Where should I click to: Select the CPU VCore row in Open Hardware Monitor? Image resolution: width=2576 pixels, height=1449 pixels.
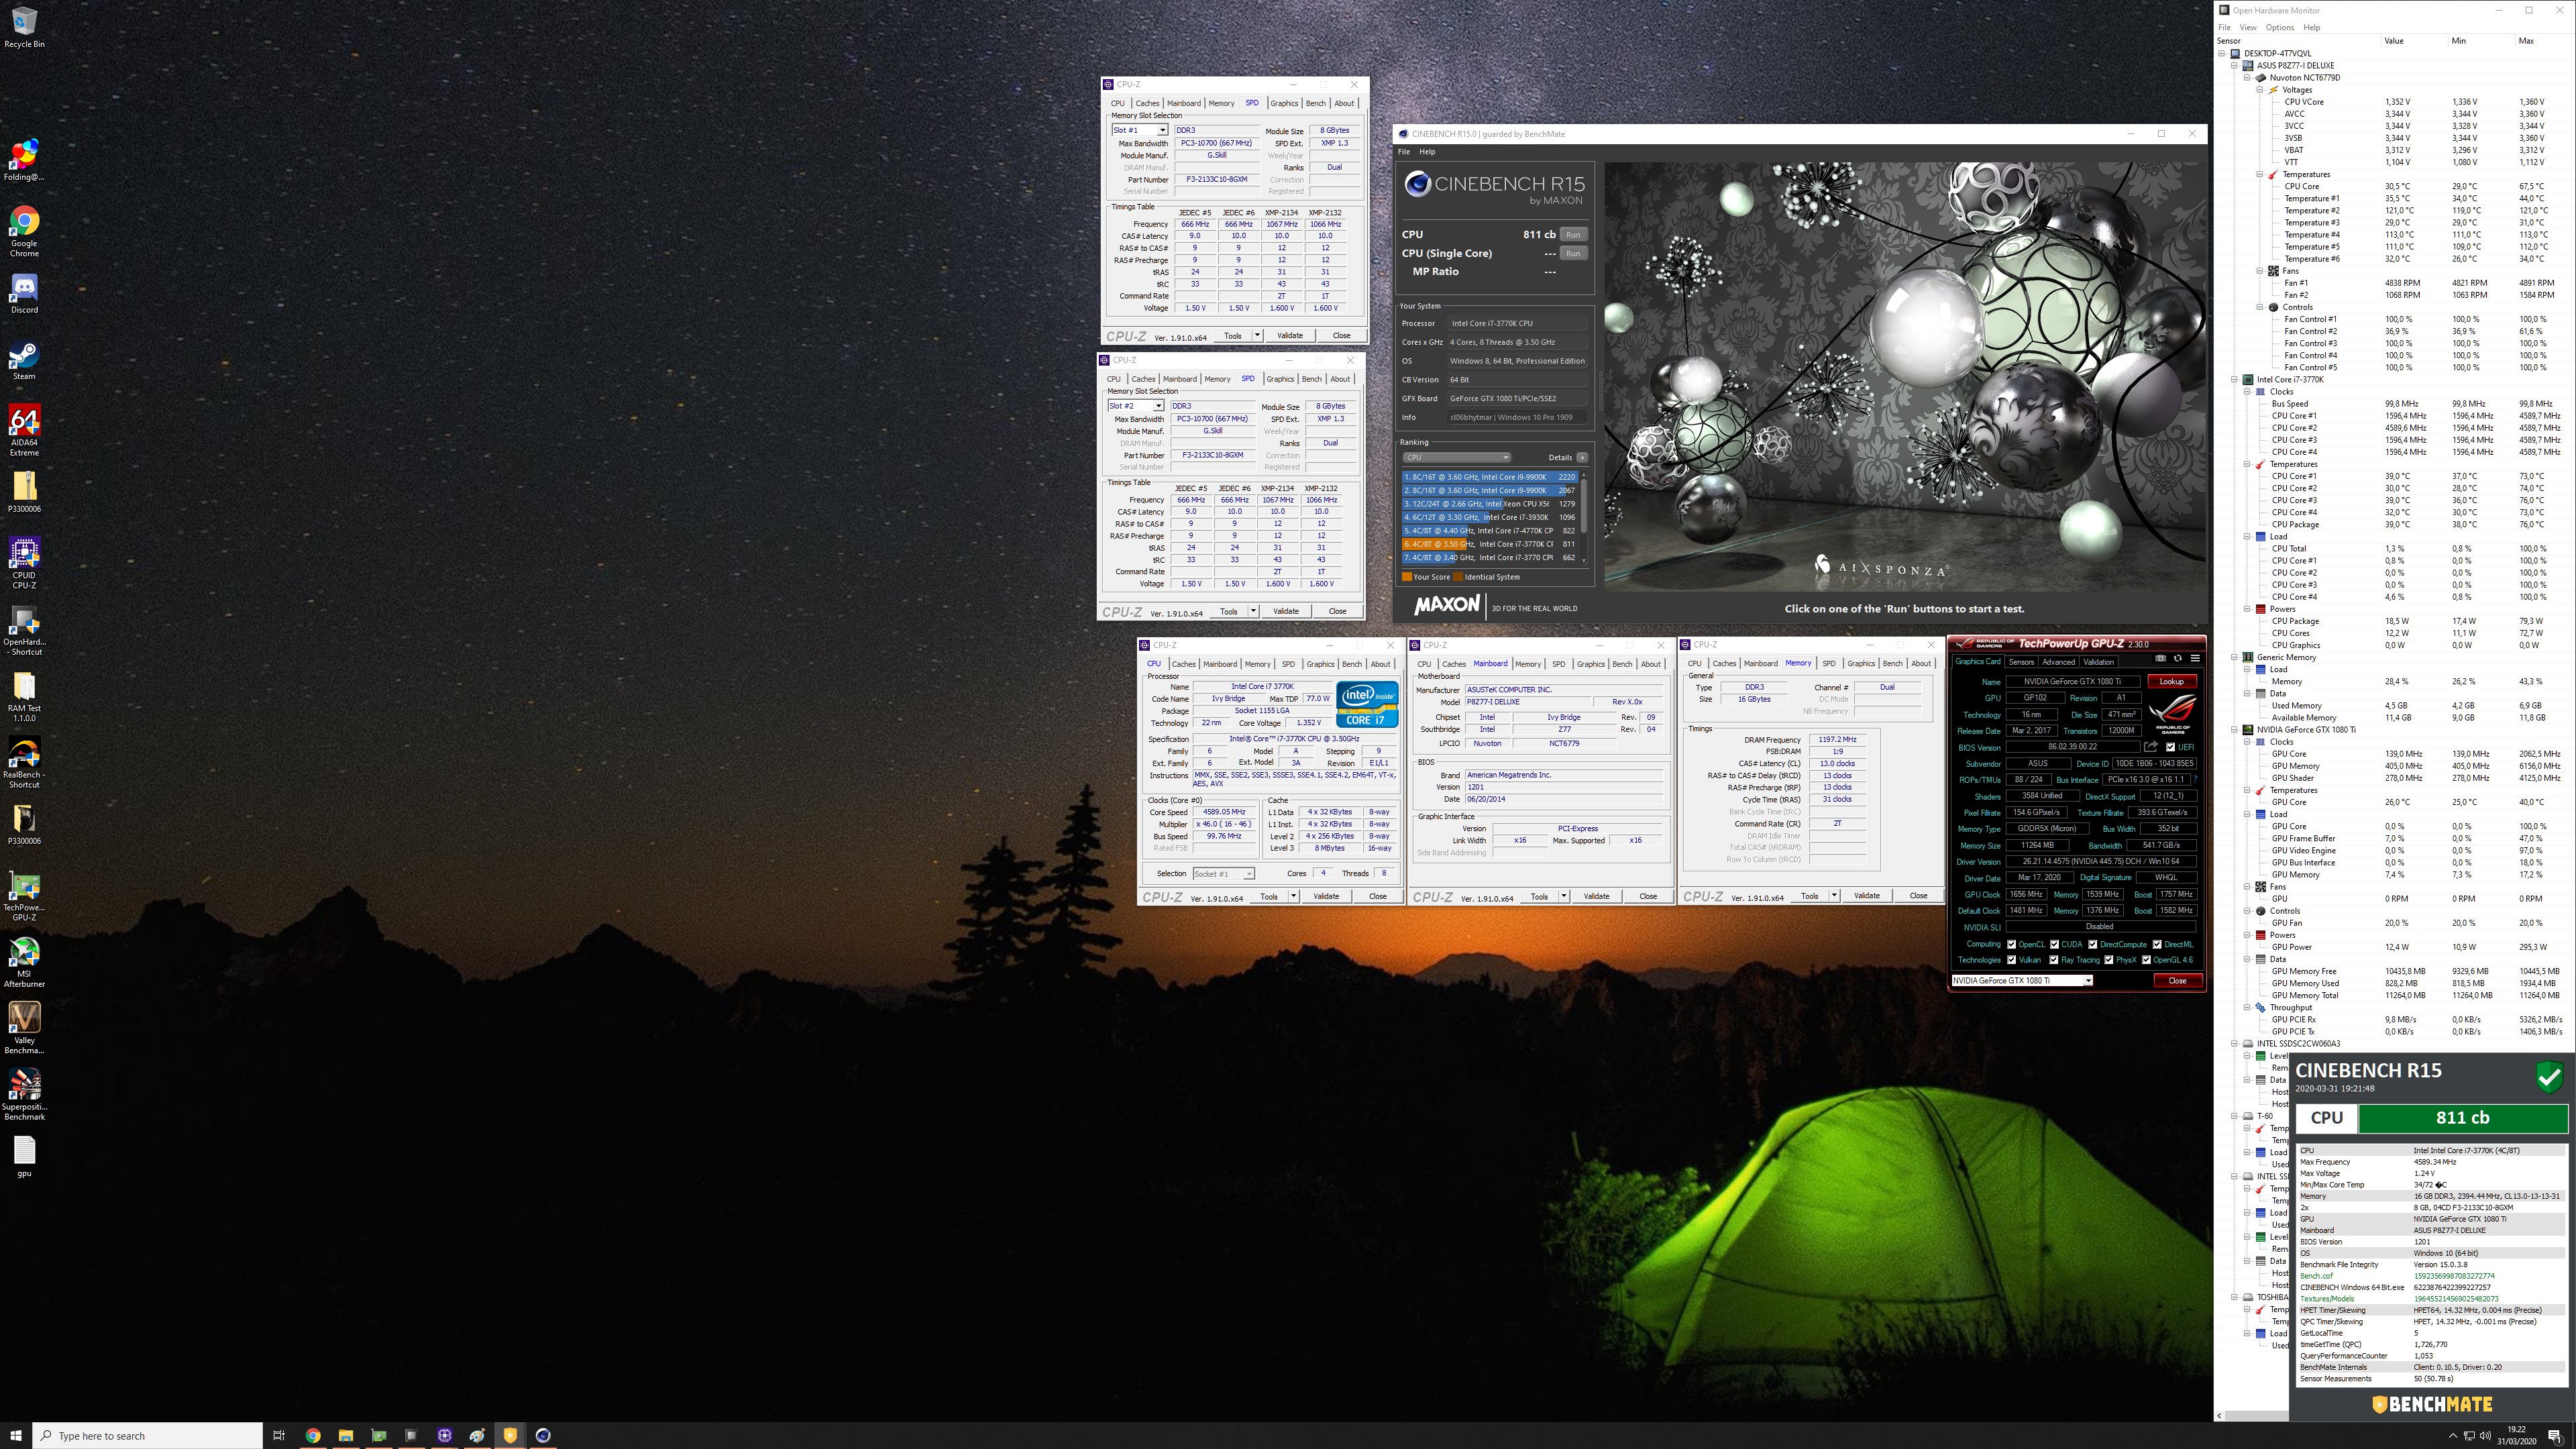[2394, 102]
